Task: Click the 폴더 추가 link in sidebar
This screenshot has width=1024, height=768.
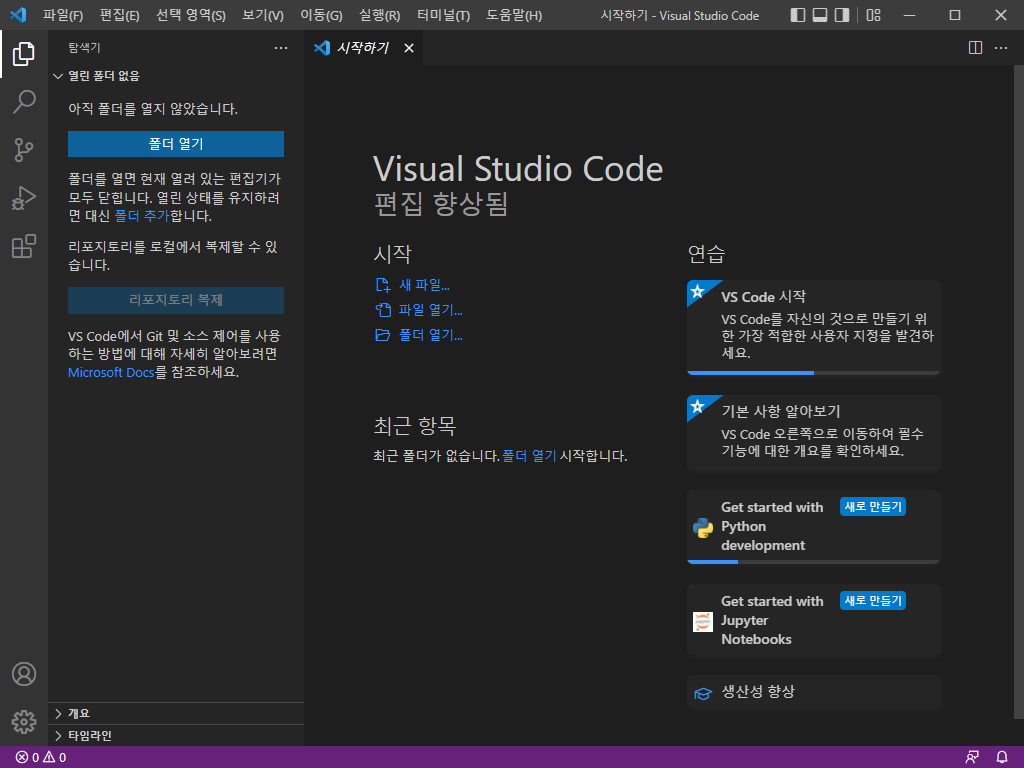Action: point(142,216)
